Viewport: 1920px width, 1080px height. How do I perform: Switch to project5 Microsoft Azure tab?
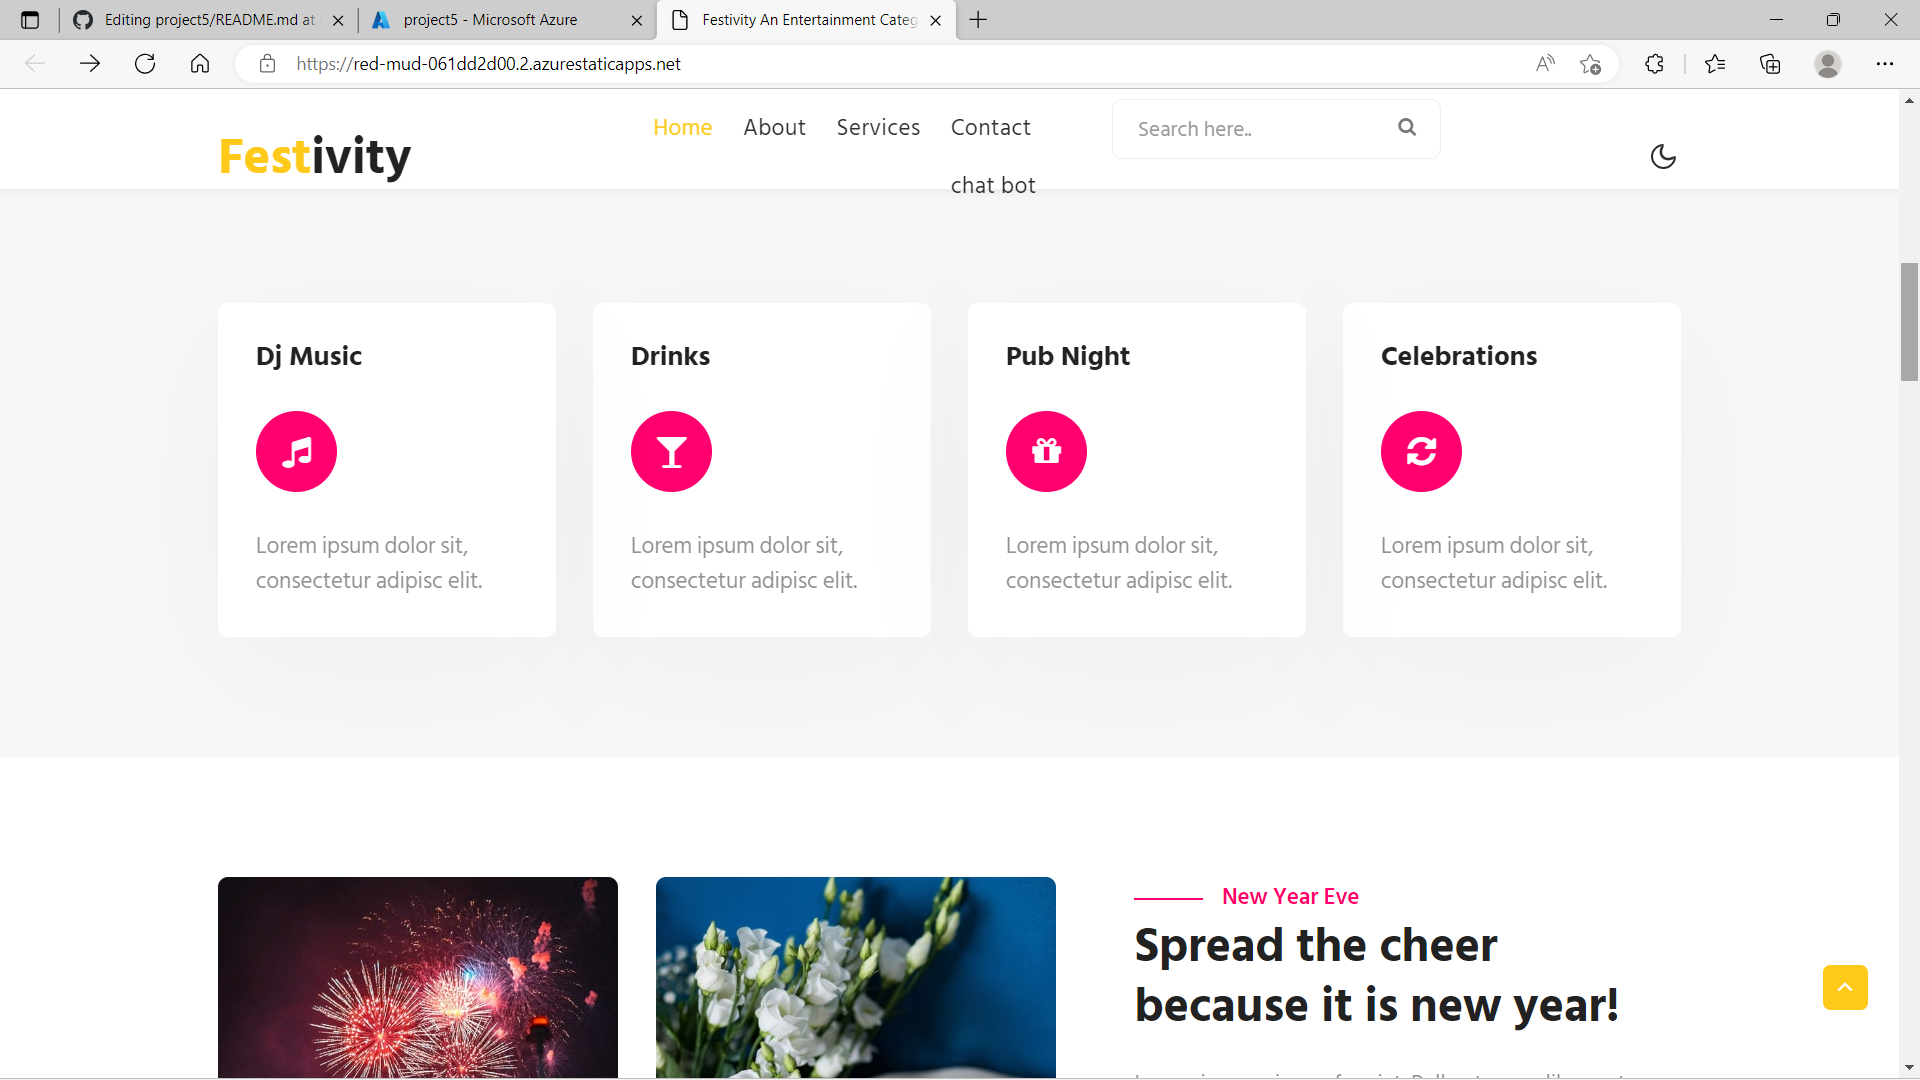click(490, 20)
